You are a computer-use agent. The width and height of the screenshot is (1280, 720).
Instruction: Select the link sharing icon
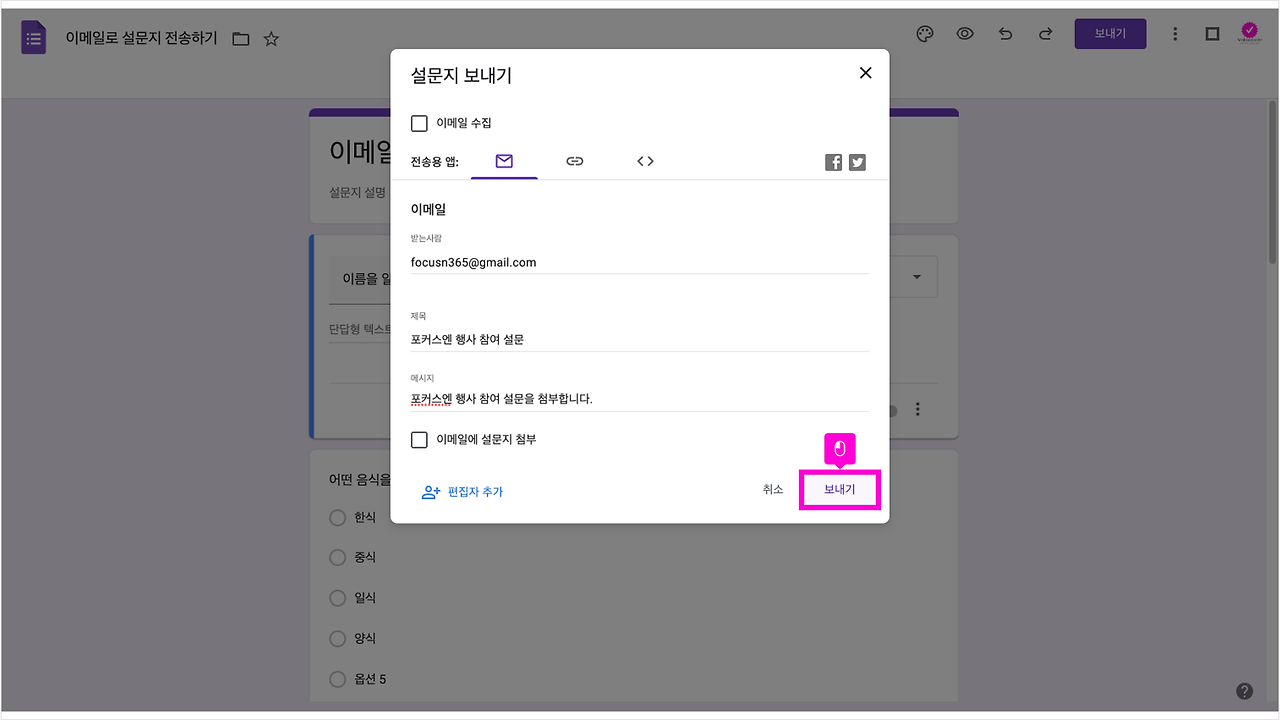point(574,160)
